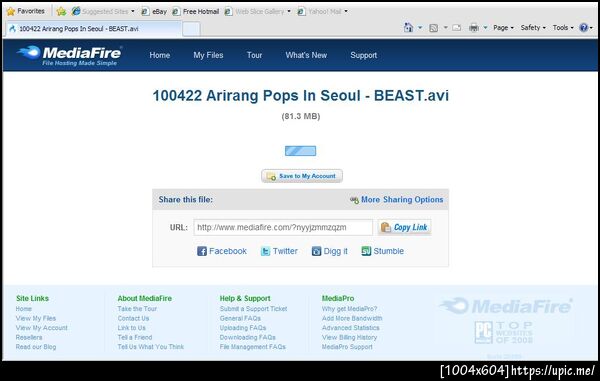600x381 pixels.
Task: Open More Sharing Options link
Action: click(x=397, y=200)
